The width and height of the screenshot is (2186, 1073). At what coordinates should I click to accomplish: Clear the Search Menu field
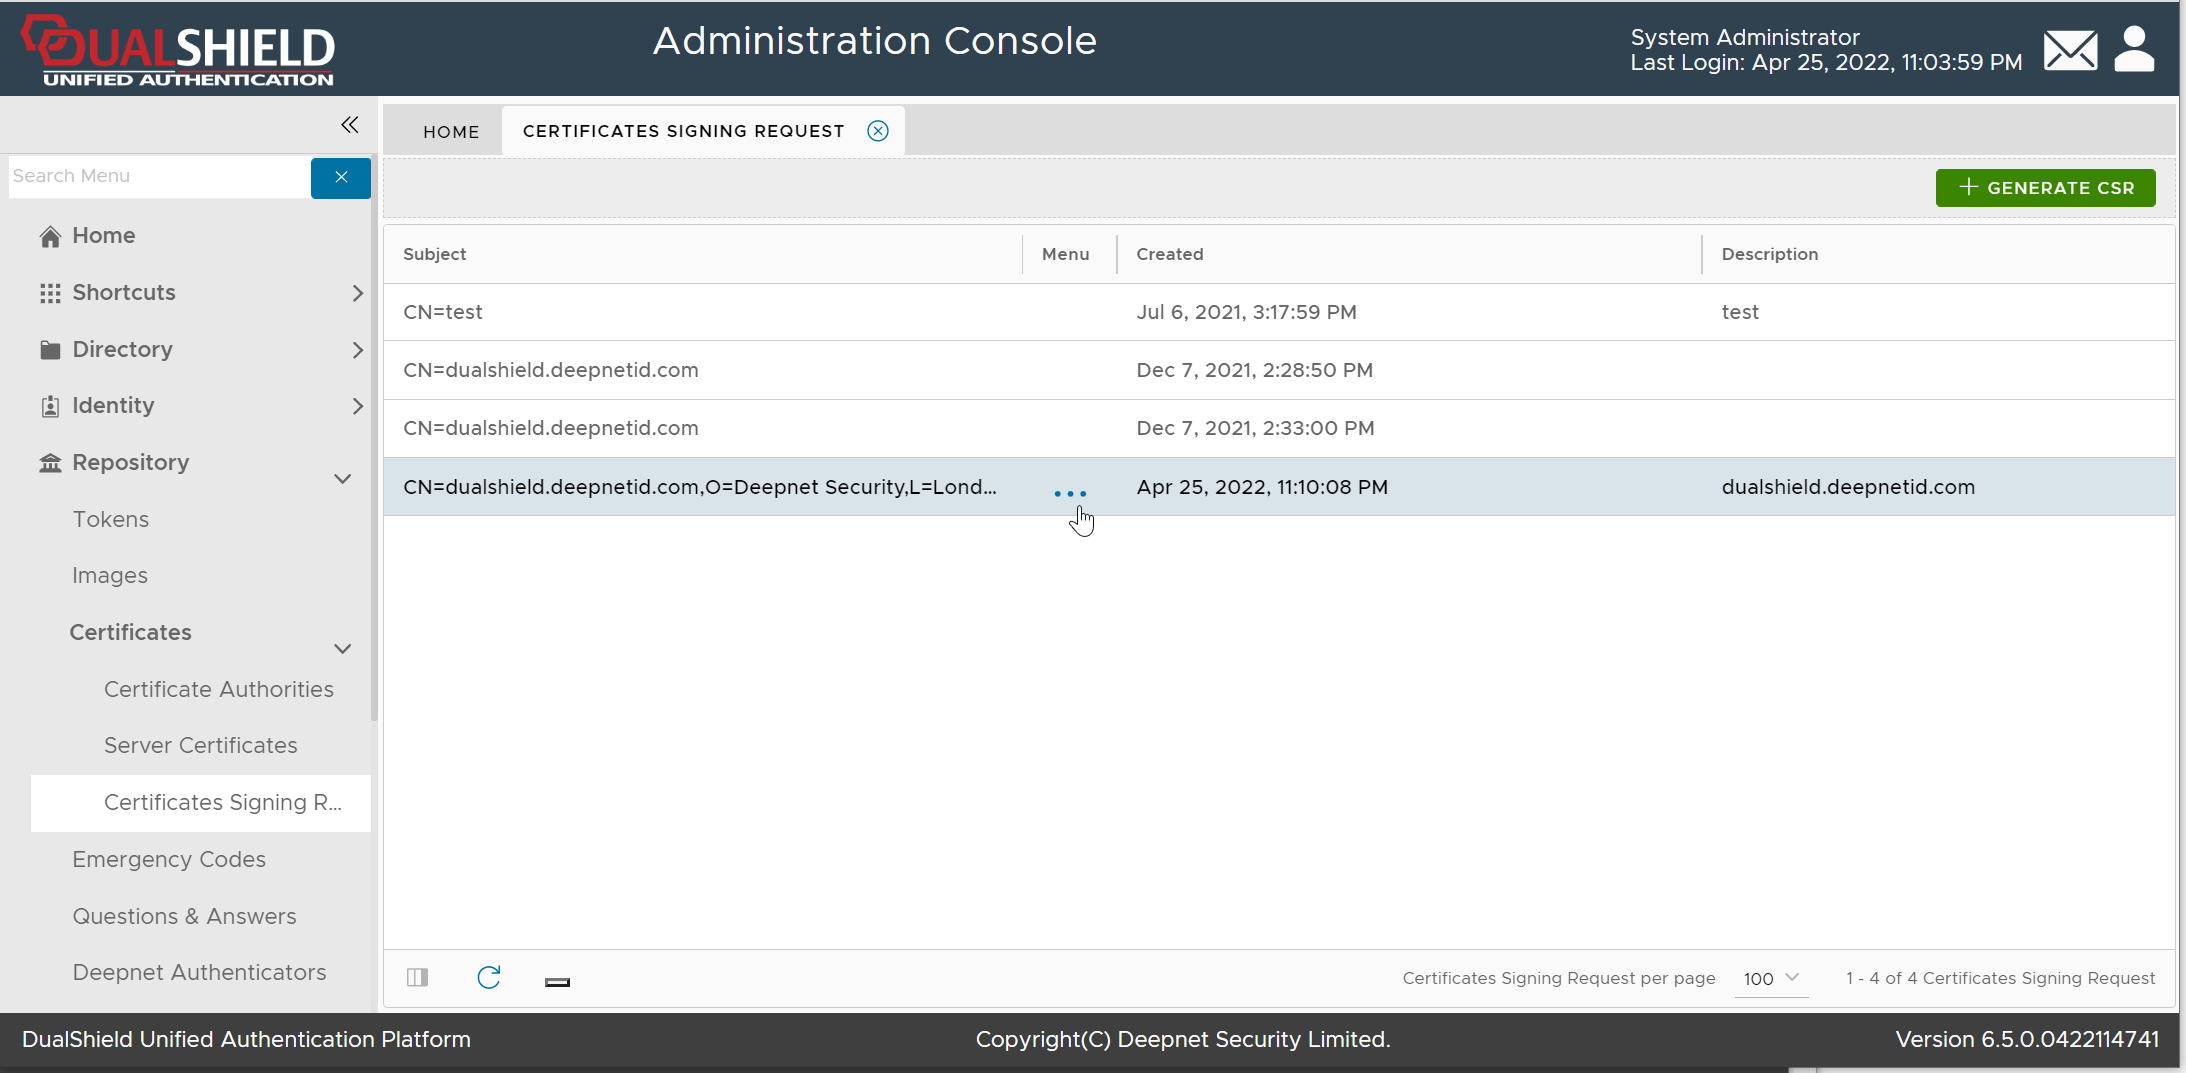tap(340, 177)
